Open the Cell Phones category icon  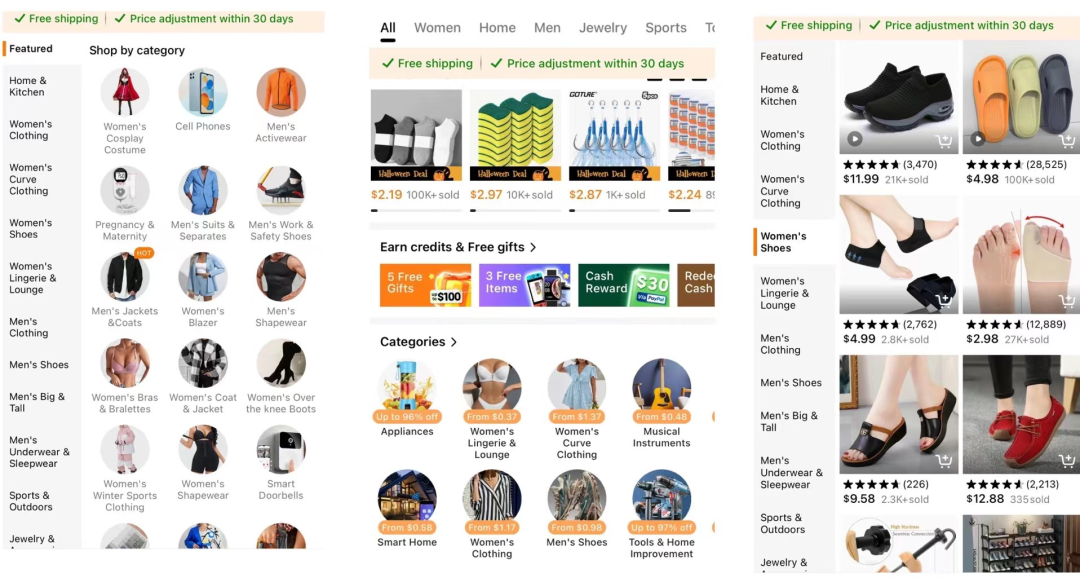tap(202, 92)
